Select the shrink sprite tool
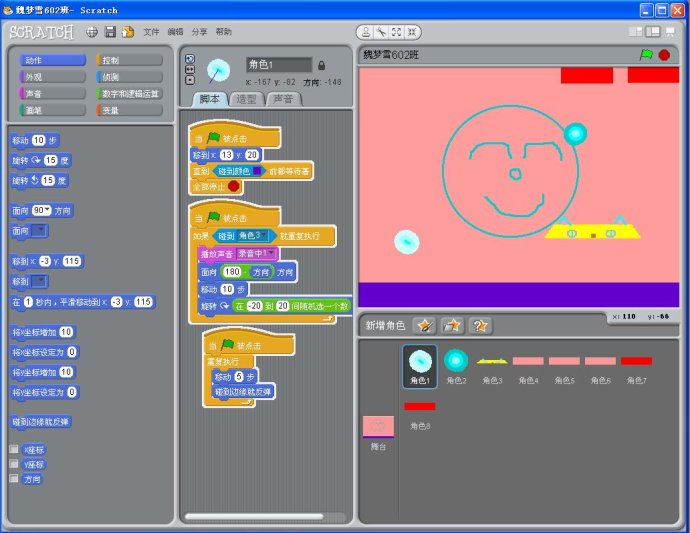The width and height of the screenshot is (690, 533). [412, 32]
